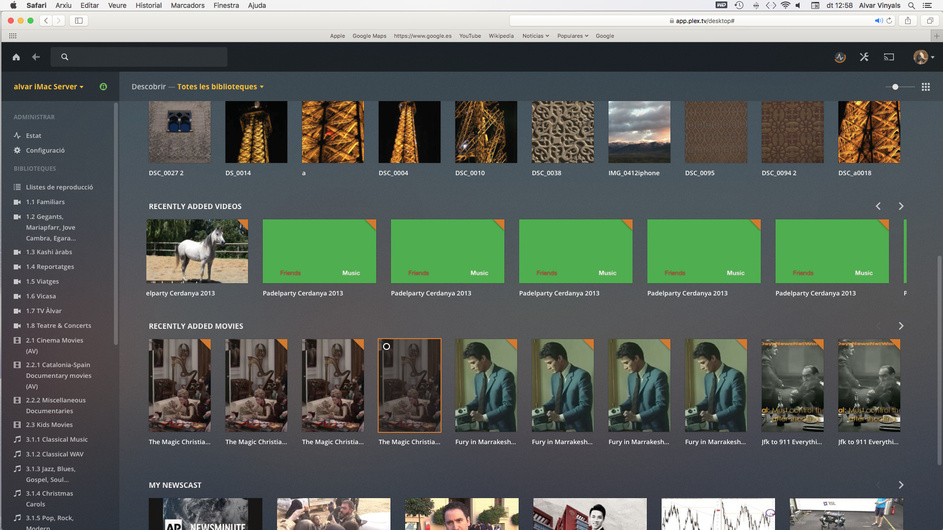Open Estat in sidebar

tap(33, 136)
